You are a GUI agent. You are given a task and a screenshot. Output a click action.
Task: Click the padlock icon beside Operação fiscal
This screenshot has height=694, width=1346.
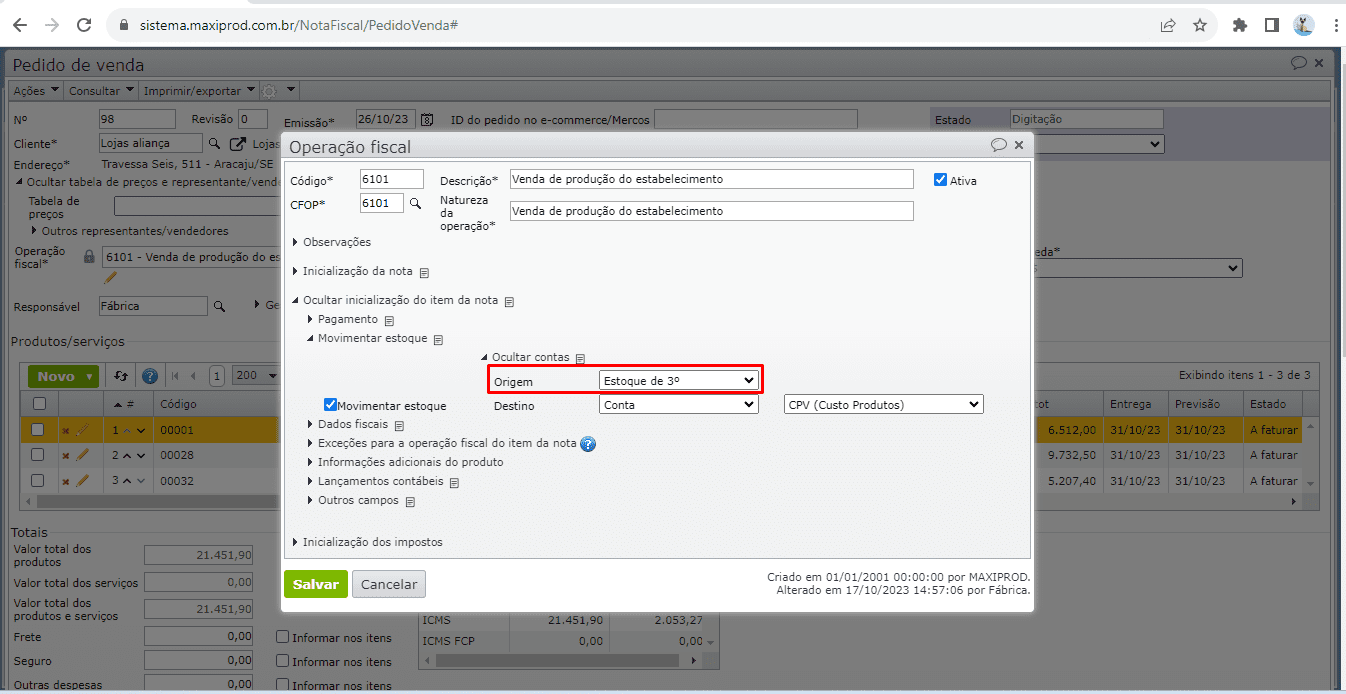coord(89,257)
